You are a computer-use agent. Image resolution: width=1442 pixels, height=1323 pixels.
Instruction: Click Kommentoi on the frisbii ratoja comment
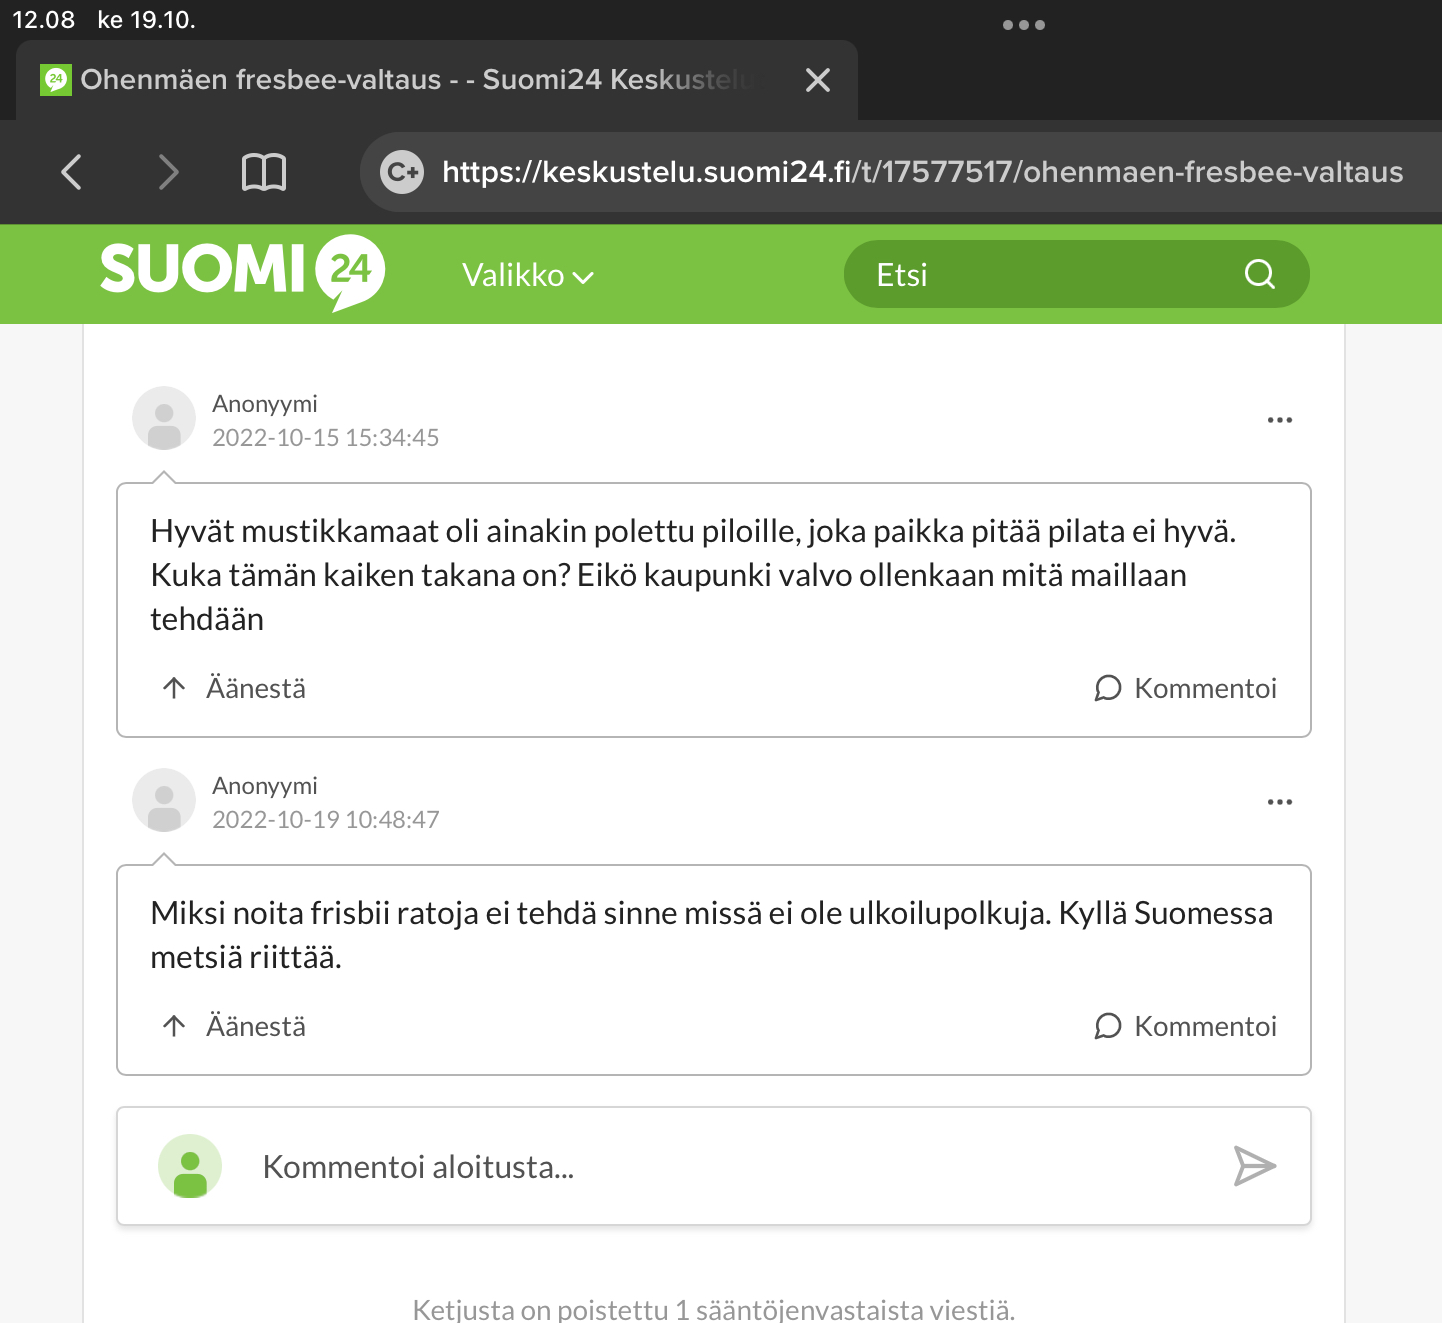pyautogui.click(x=1186, y=1026)
